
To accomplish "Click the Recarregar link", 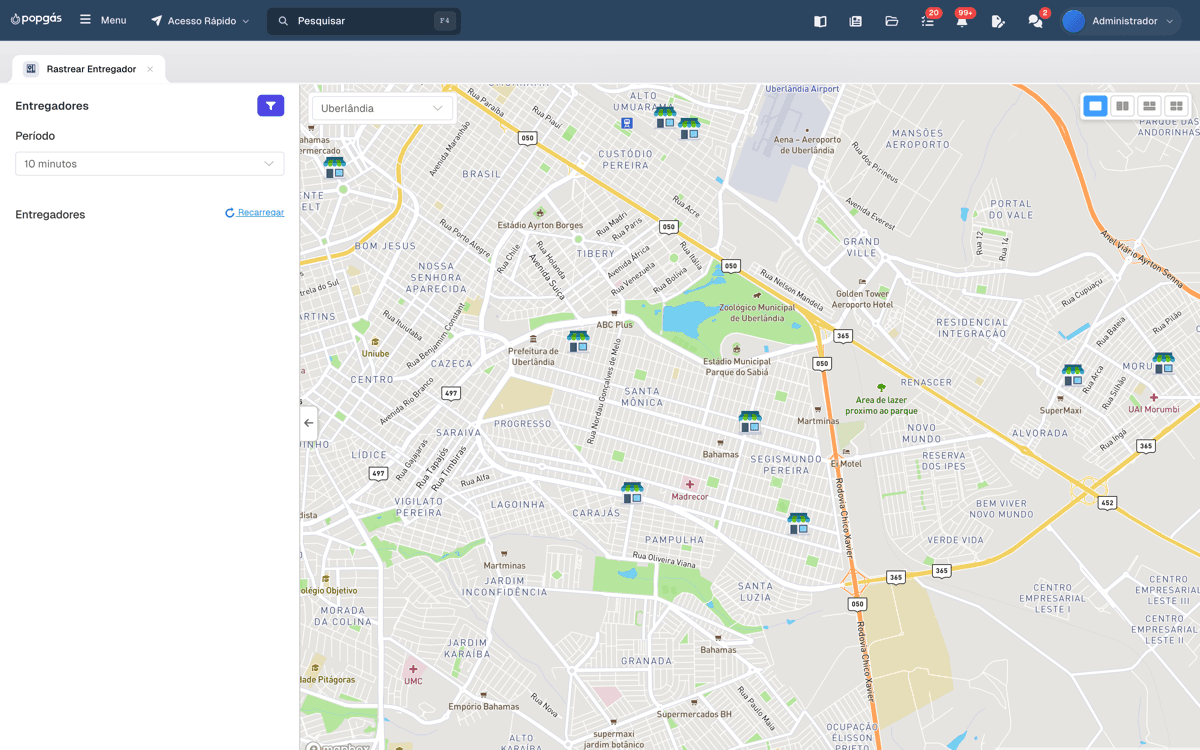I will (255, 213).
